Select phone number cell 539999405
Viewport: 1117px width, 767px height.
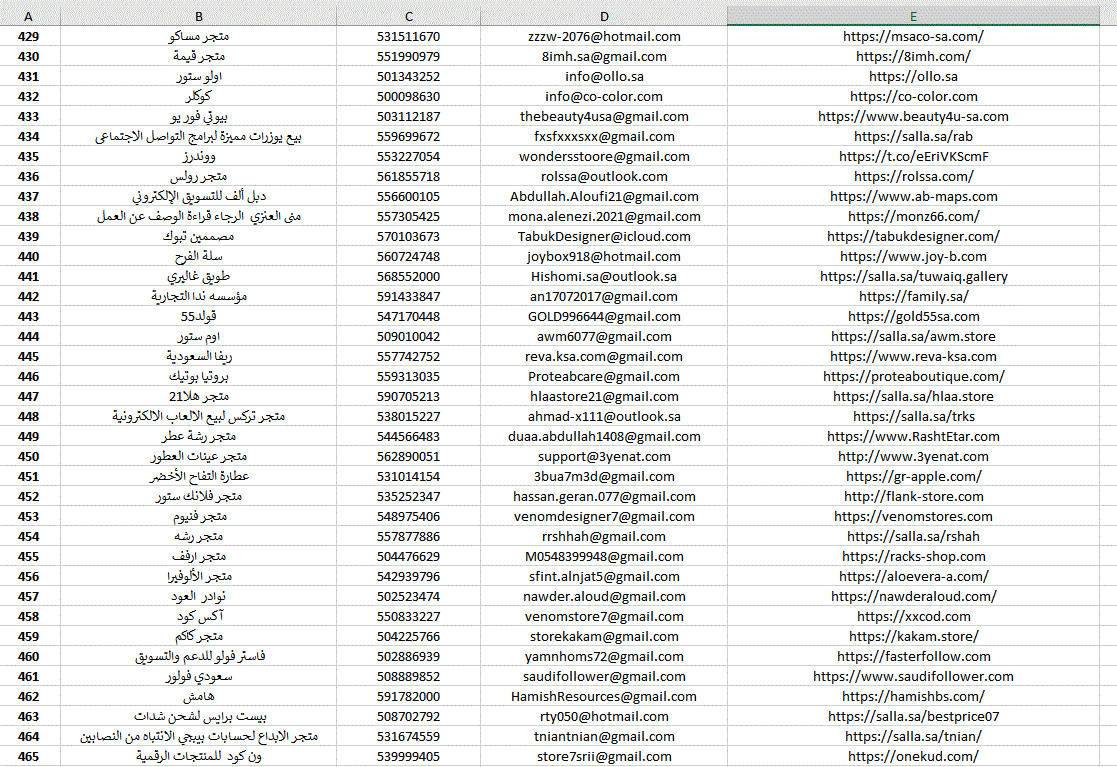tap(408, 755)
